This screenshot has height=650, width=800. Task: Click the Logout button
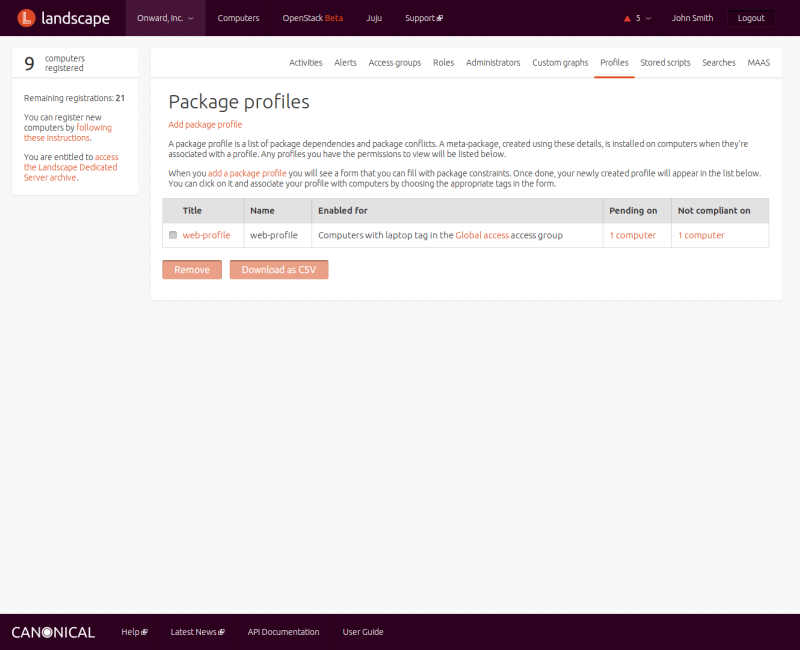point(750,18)
